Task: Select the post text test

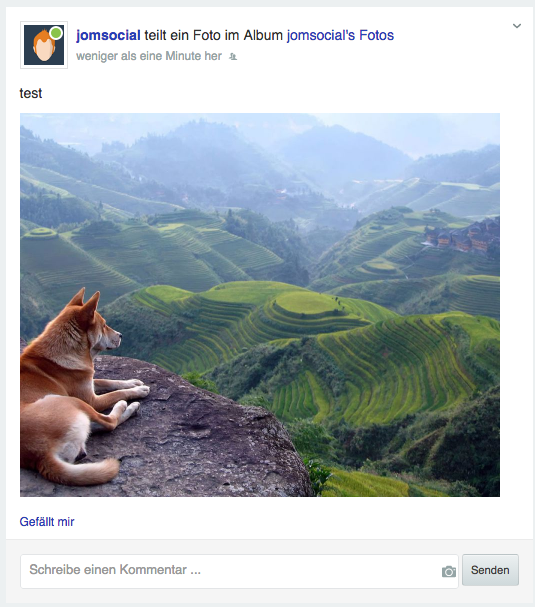Action: point(31,93)
